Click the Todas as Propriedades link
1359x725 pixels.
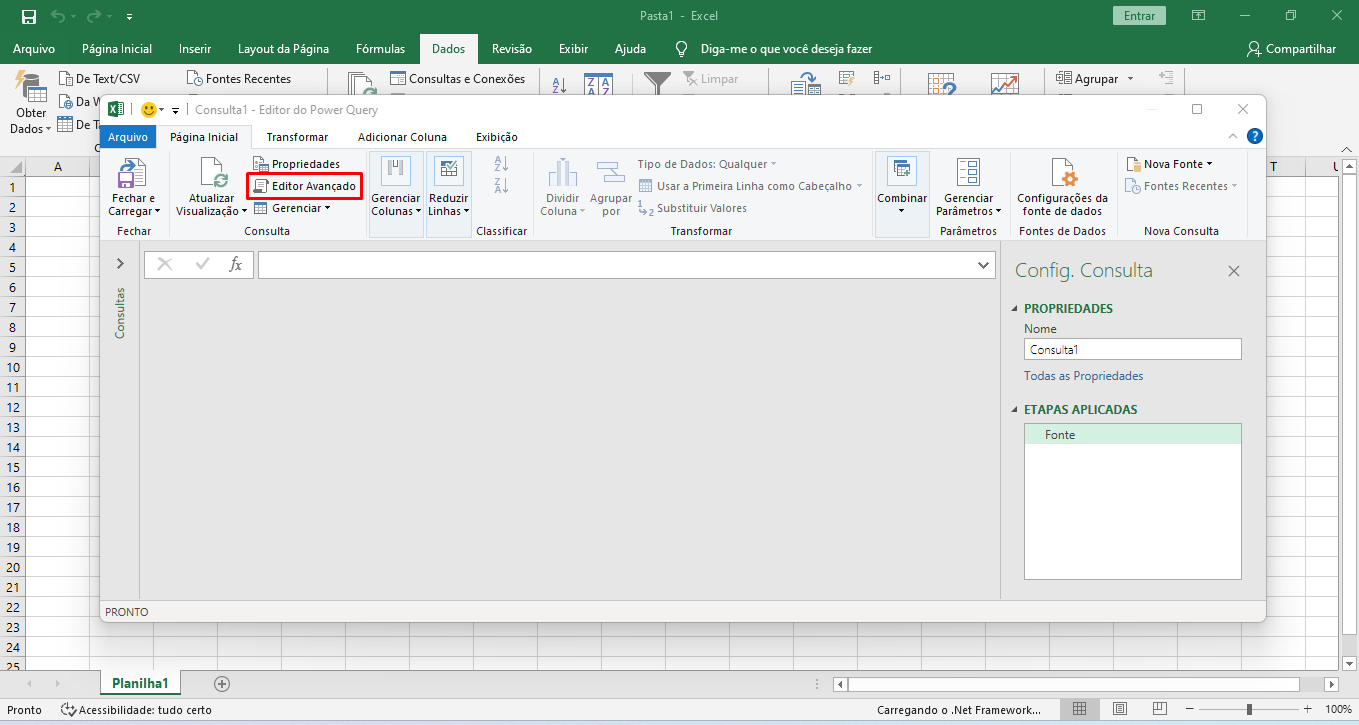pyautogui.click(x=1083, y=376)
